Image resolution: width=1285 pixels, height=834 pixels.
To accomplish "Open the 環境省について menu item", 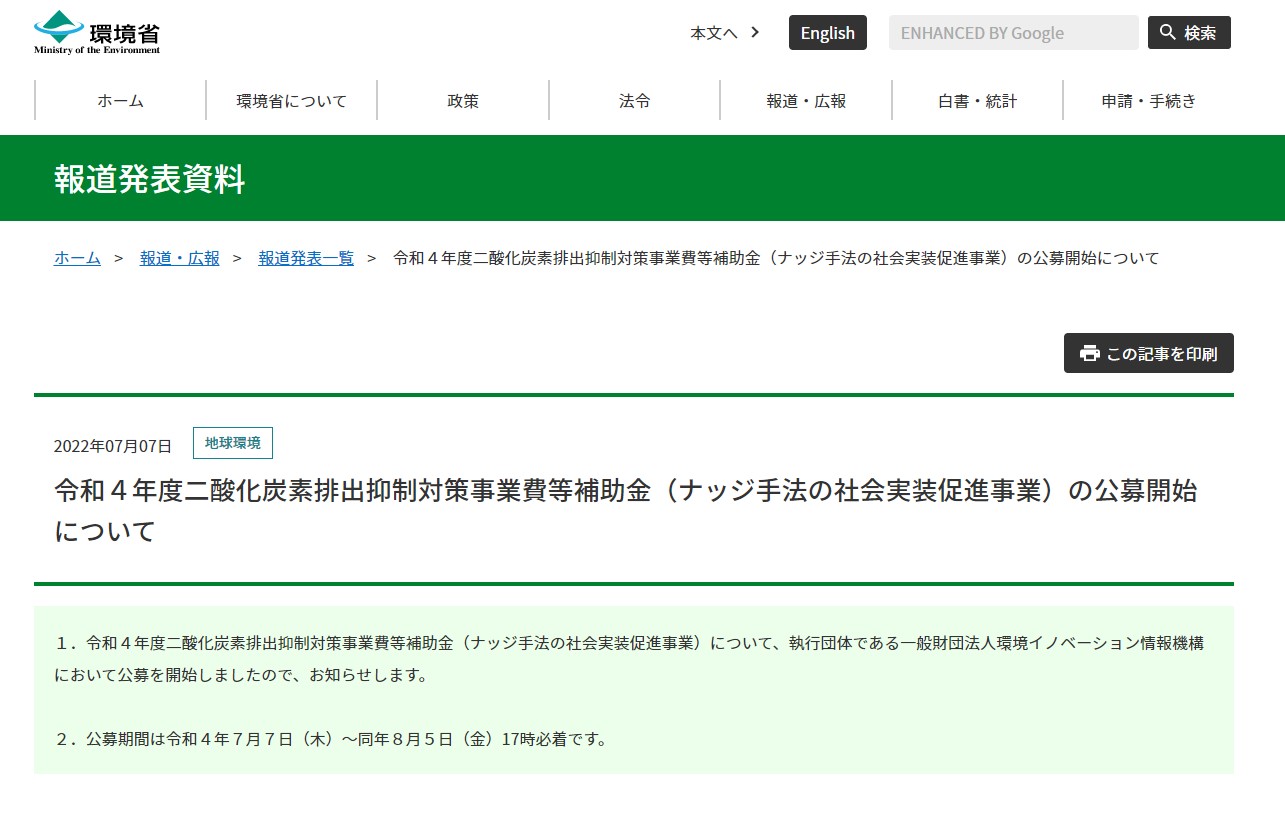I will click(291, 100).
